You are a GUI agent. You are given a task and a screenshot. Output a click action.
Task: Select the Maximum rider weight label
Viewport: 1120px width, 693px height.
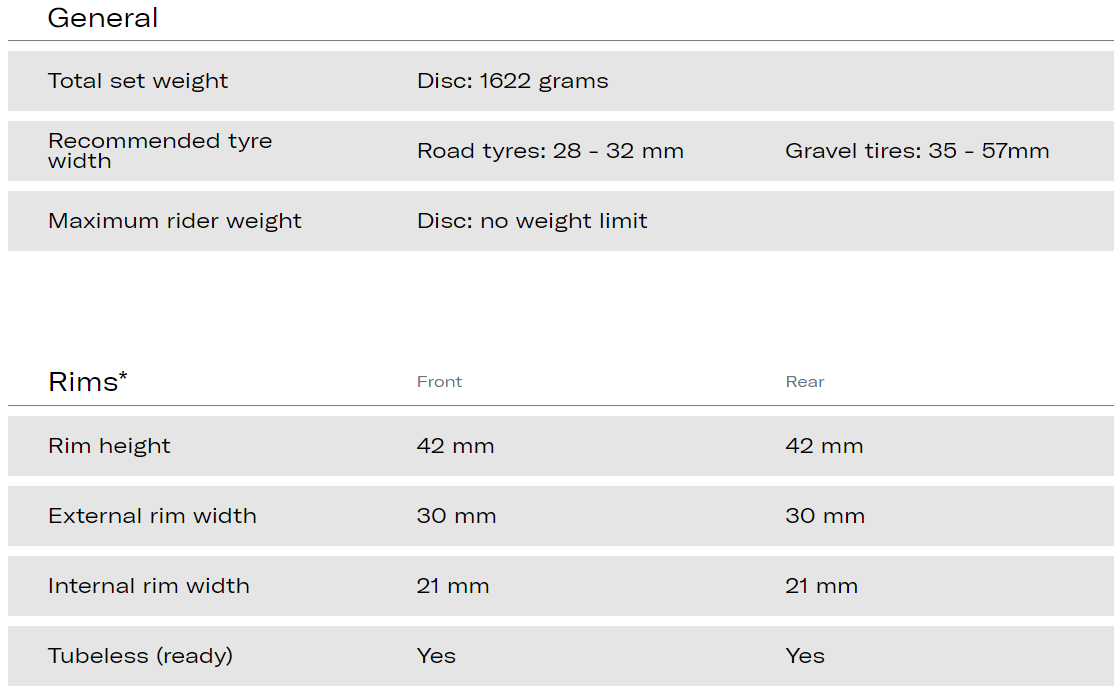[175, 221]
